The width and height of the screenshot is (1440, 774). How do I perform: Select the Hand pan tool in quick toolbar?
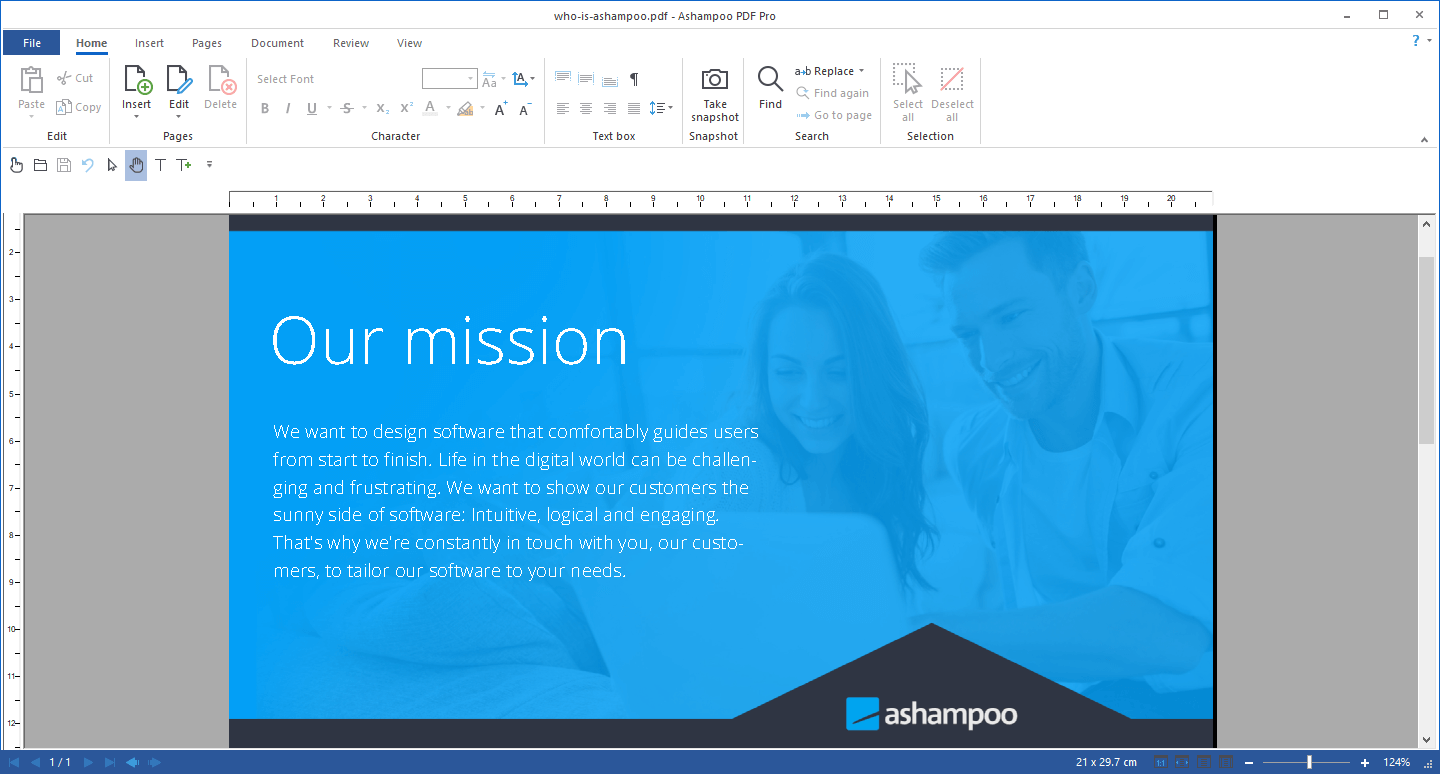[x=135, y=165]
